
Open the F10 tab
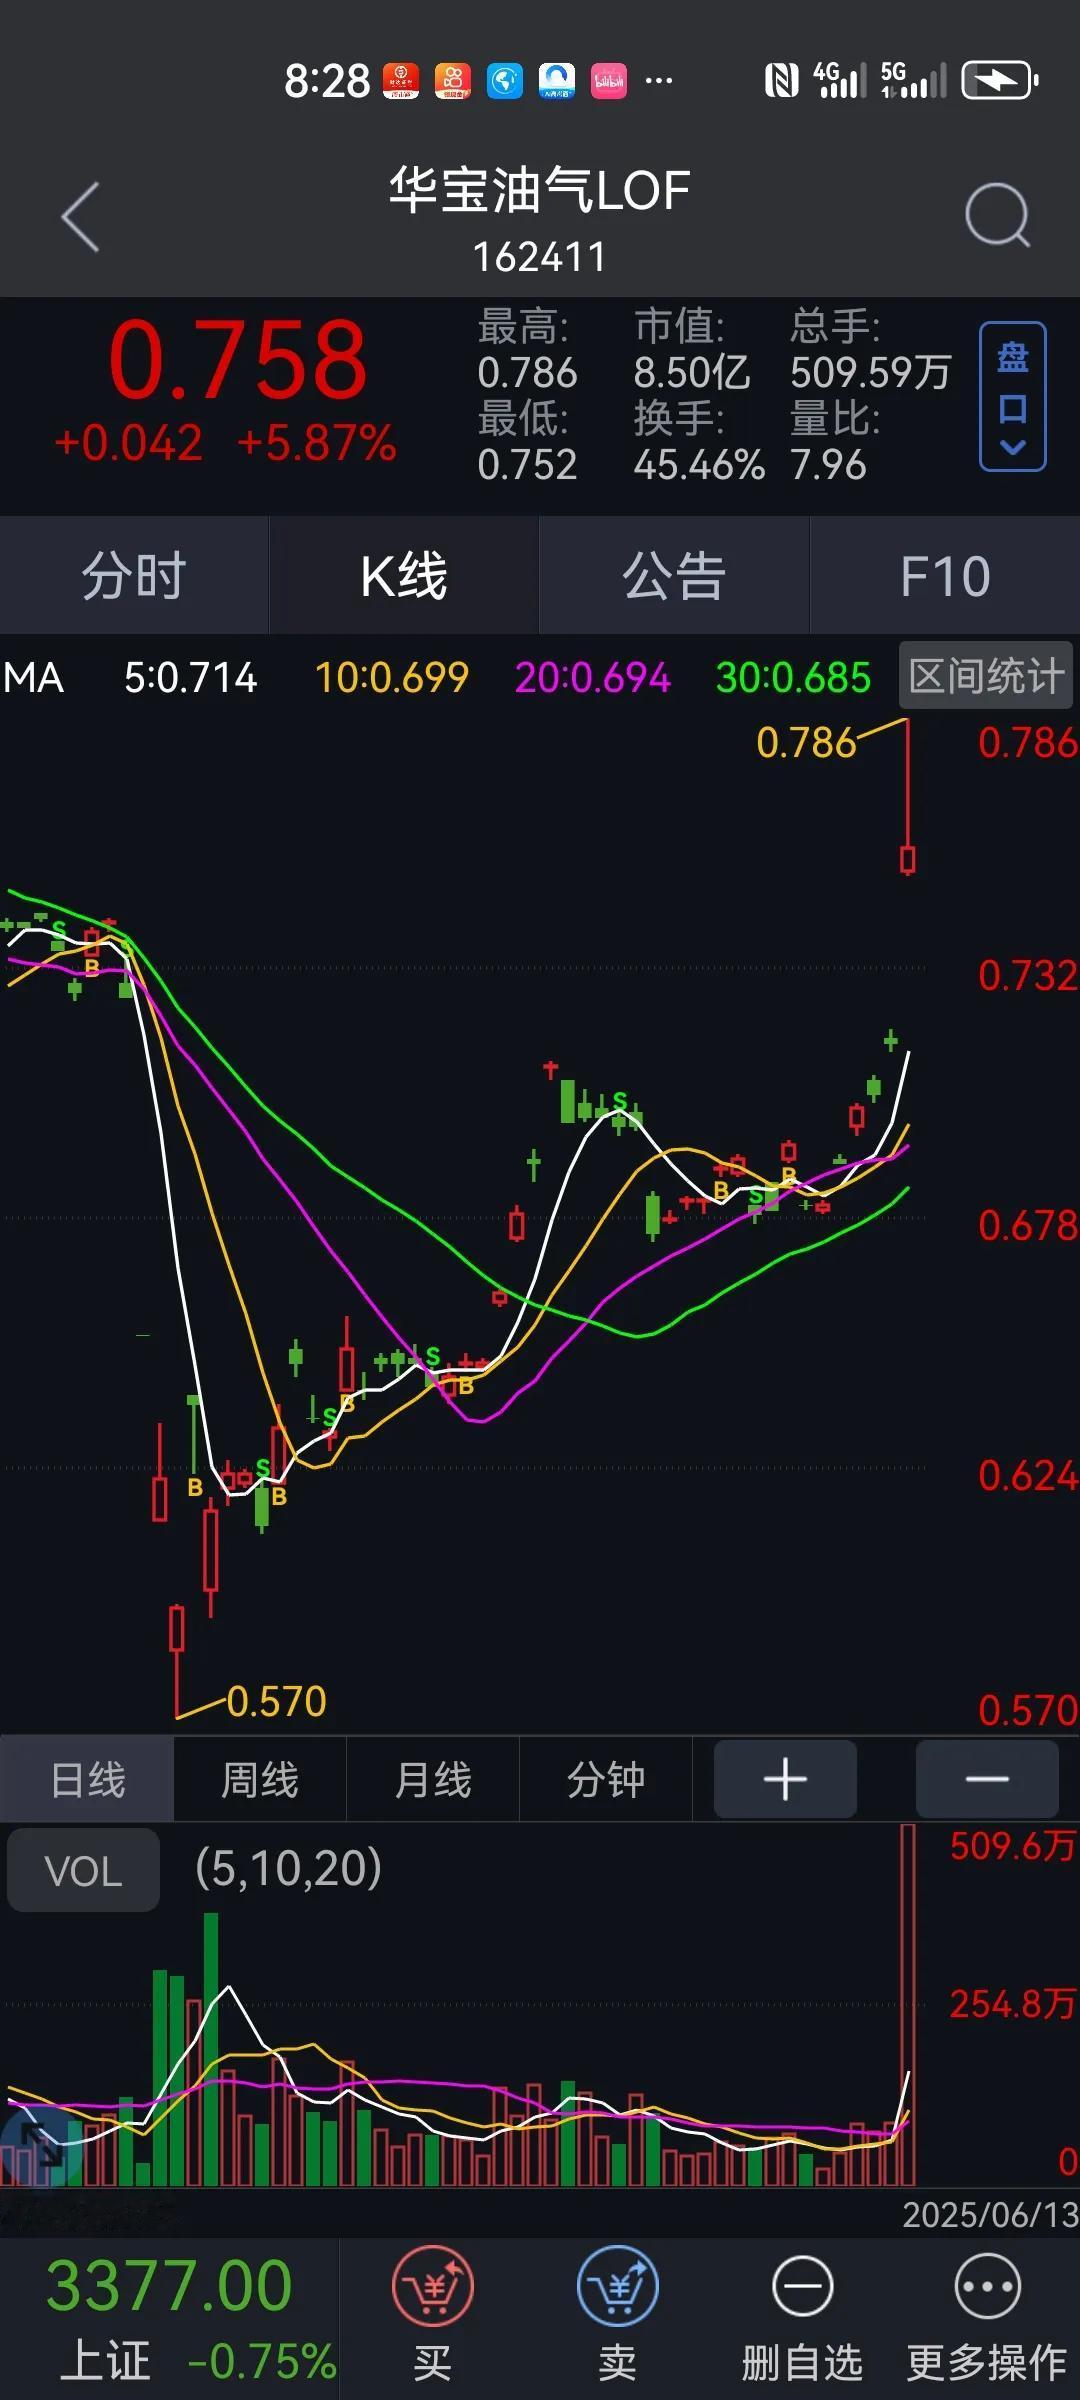[x=945, y=575]
